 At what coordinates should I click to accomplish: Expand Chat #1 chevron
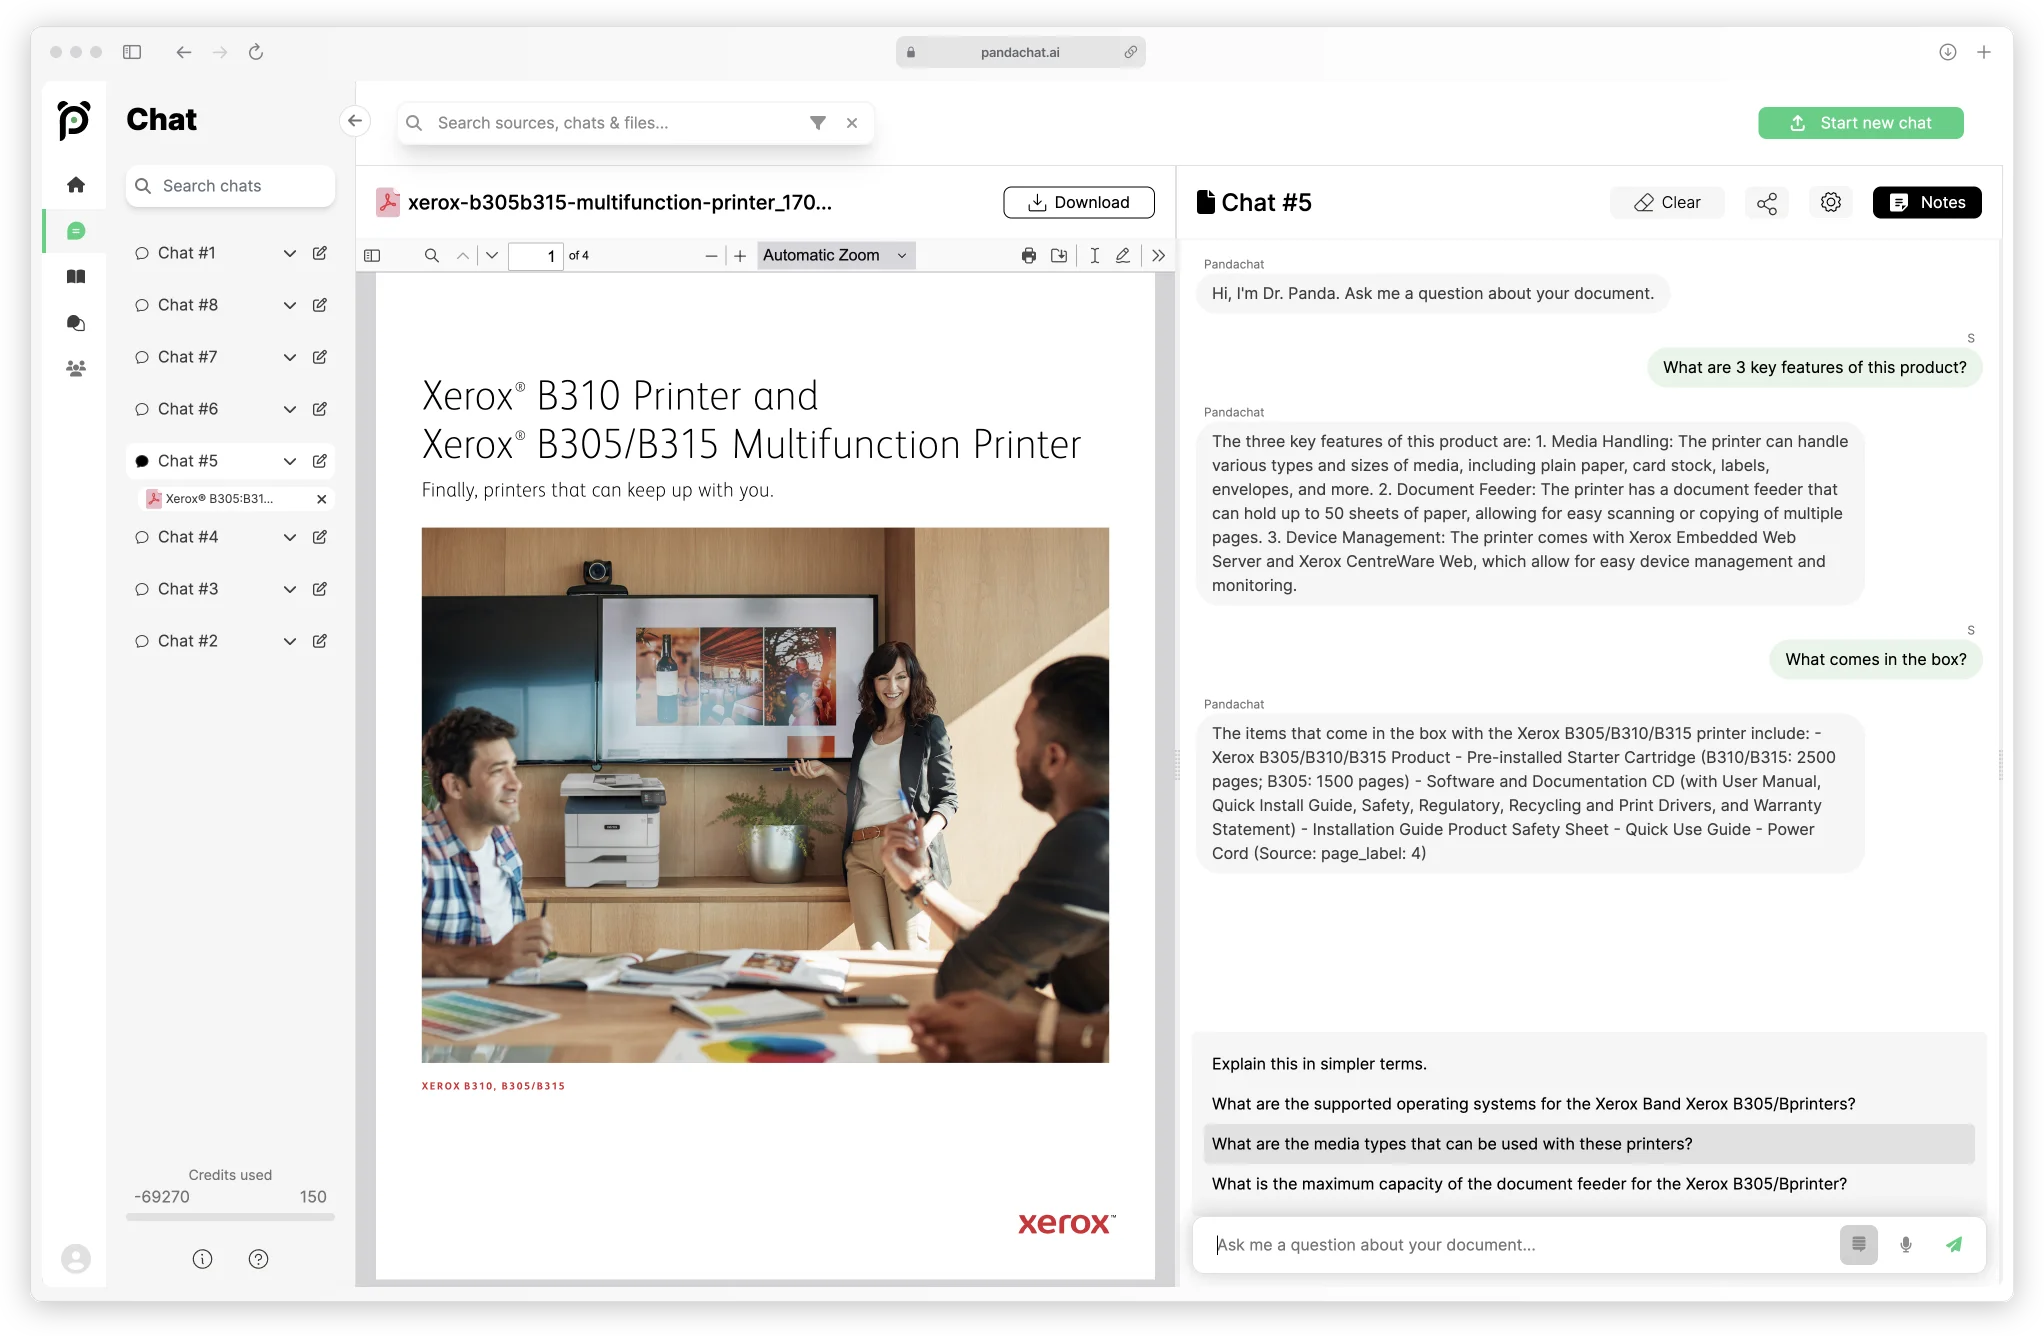(x=290, y=253)
